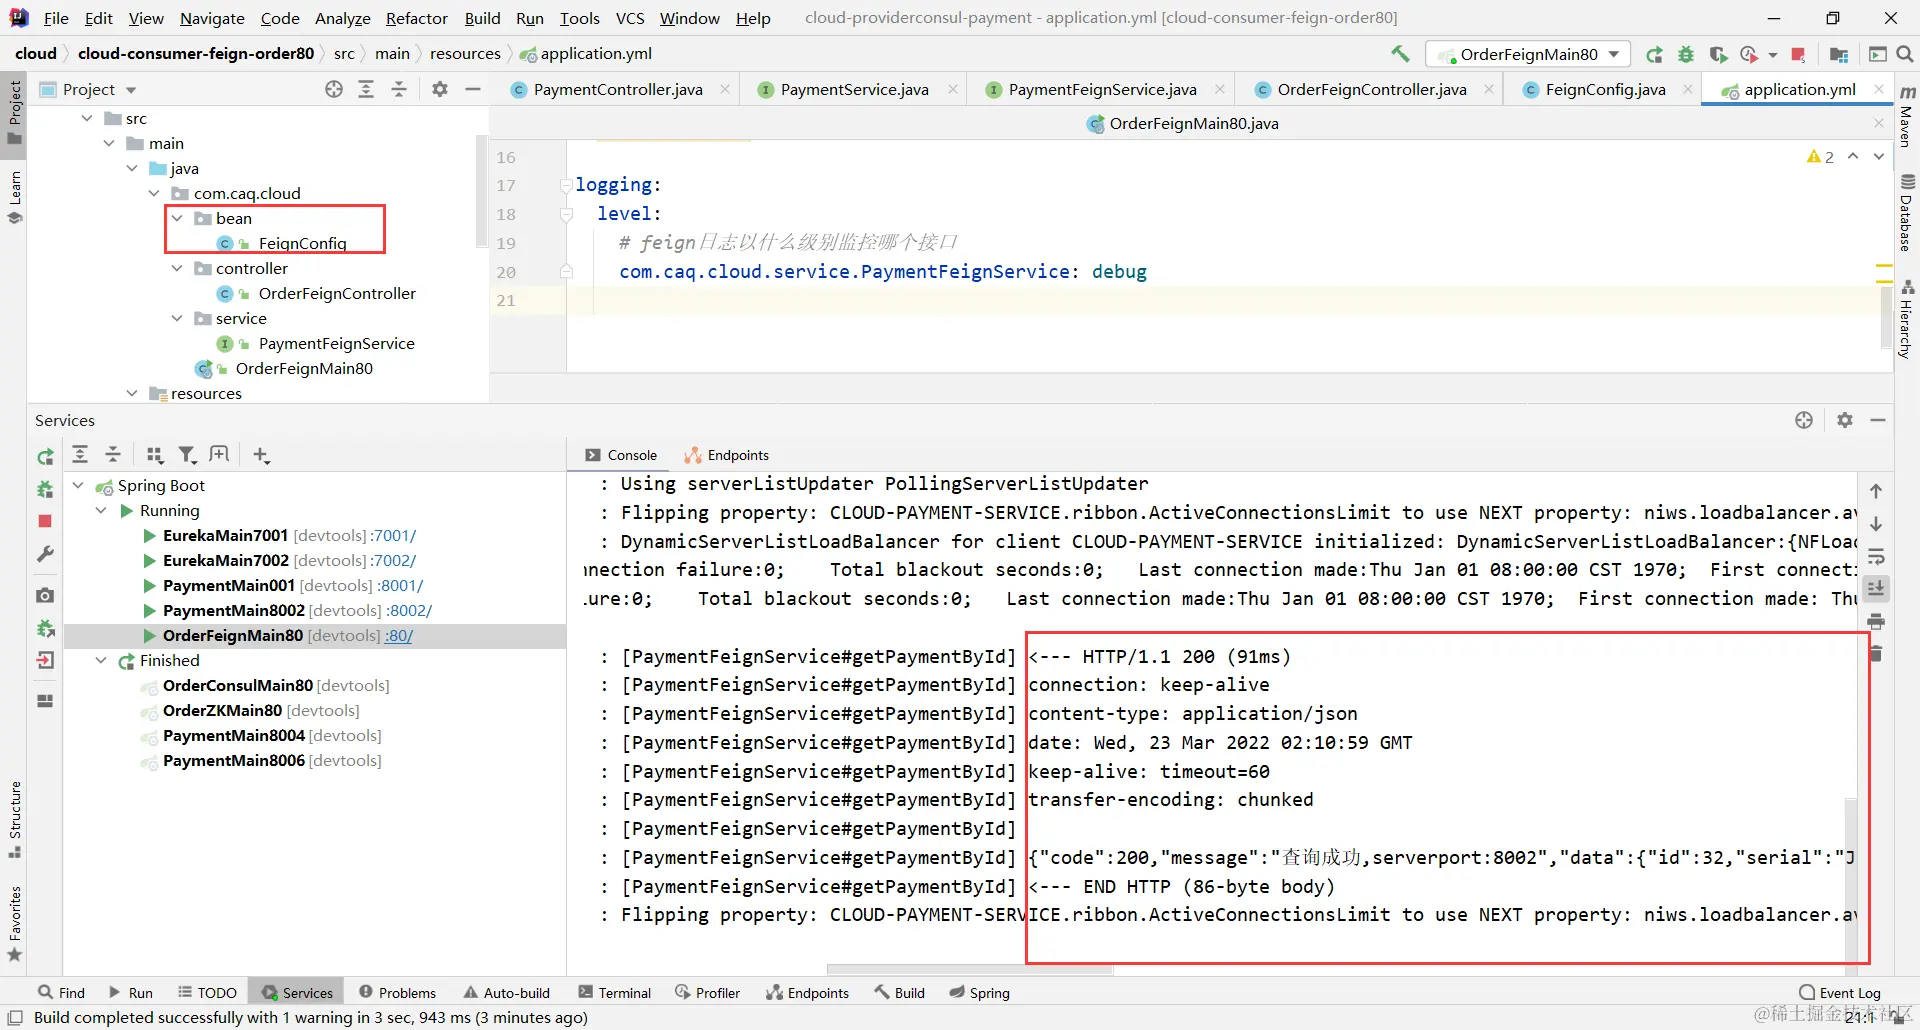This screenshot has height=1030, width=1920.
Task: Collapse the com.caq.cloud package
Action: click(x=154, y=193)
